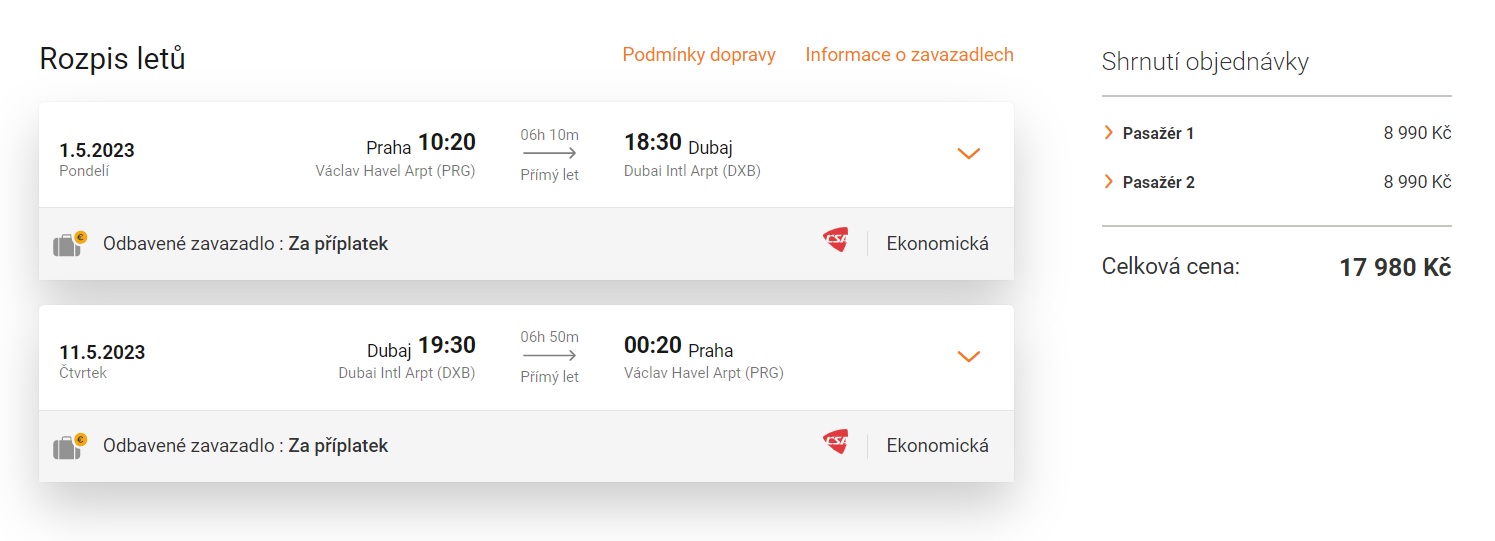Click Ekonomická class on outbound flight
Screen dimensions: 1495x541
pyautogui.click(x=937, y=243)
